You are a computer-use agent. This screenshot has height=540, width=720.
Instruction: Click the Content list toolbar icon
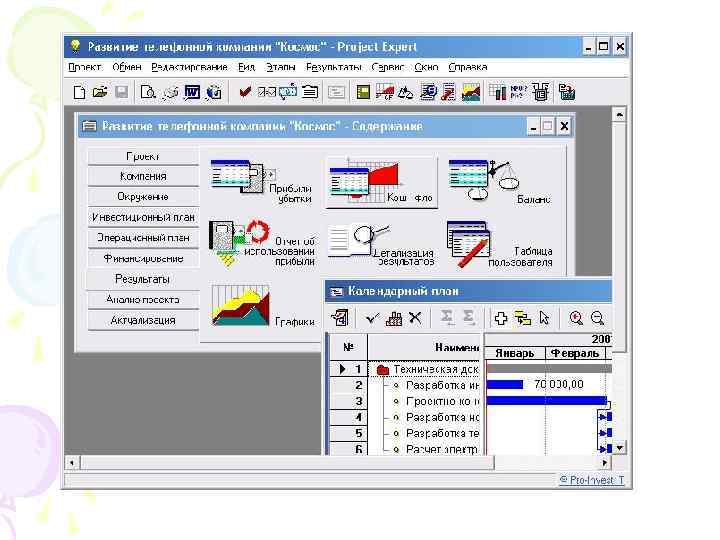tap(310, 92)
